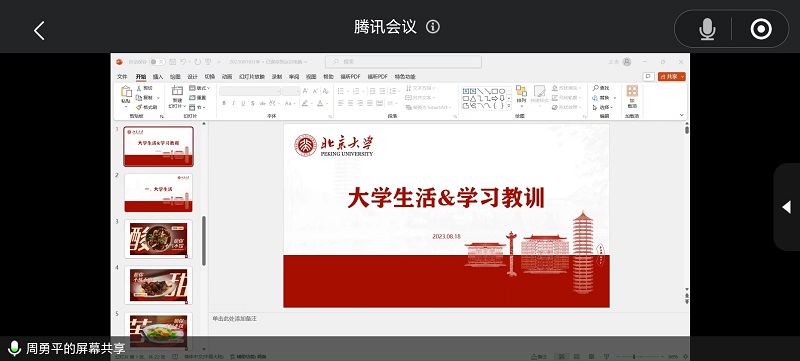Screen dimensions: 800x361
Task: Open the Design (设计) ribbon tab
Action: pyautogui.click(x=192, y=76)
